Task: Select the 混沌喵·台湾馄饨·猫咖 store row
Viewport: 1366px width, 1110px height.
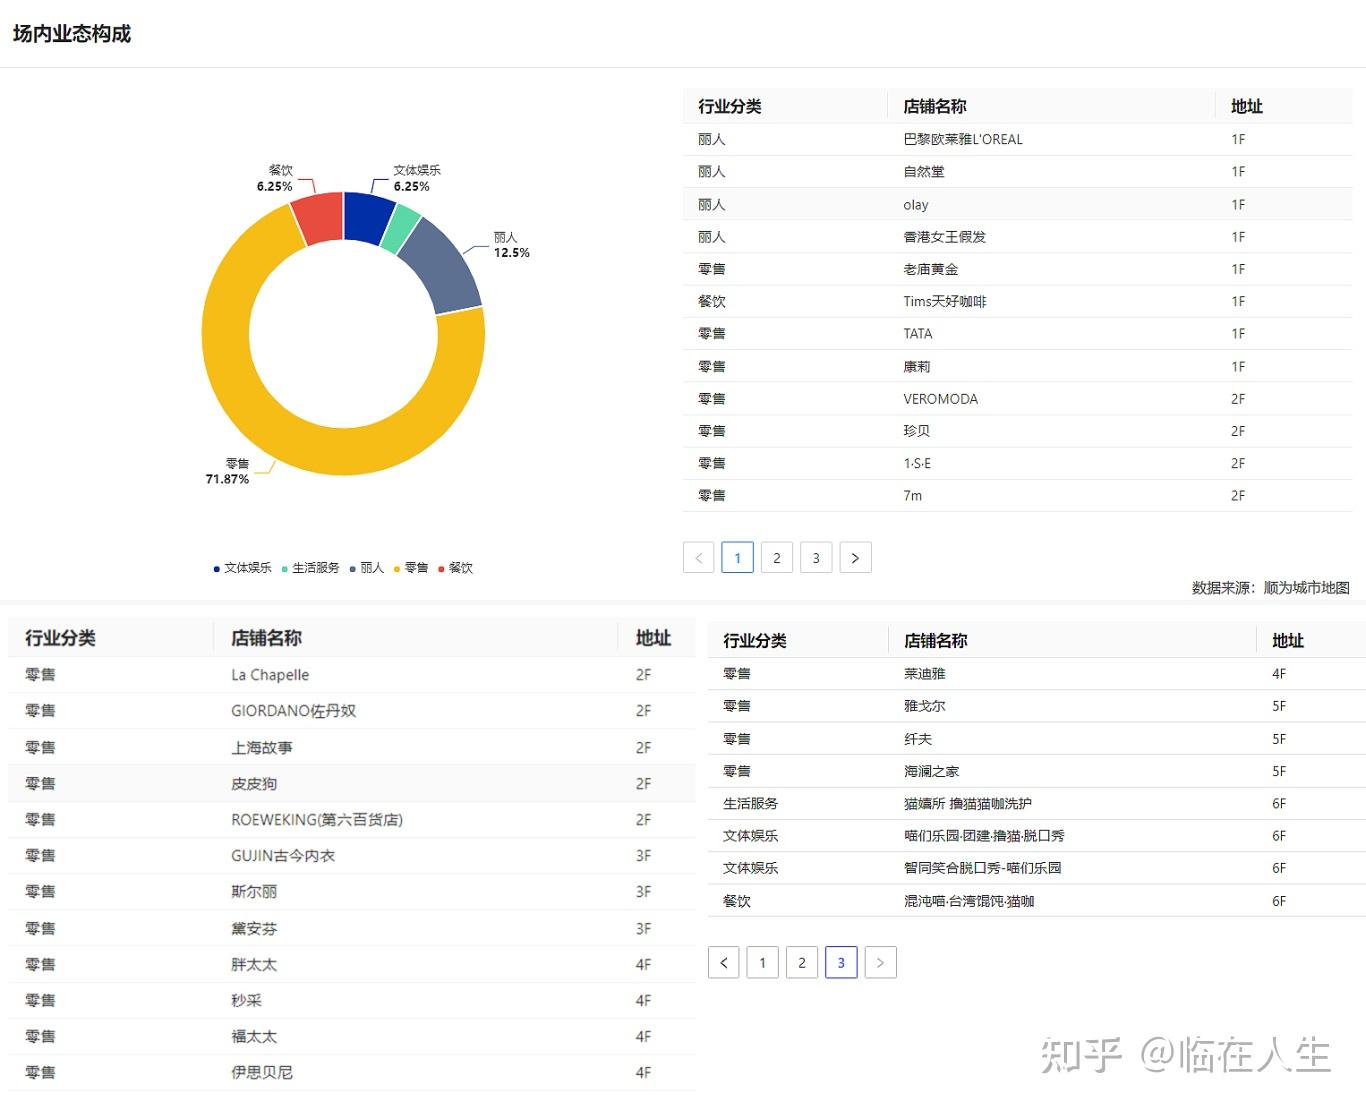Action: coord(1037,900)
